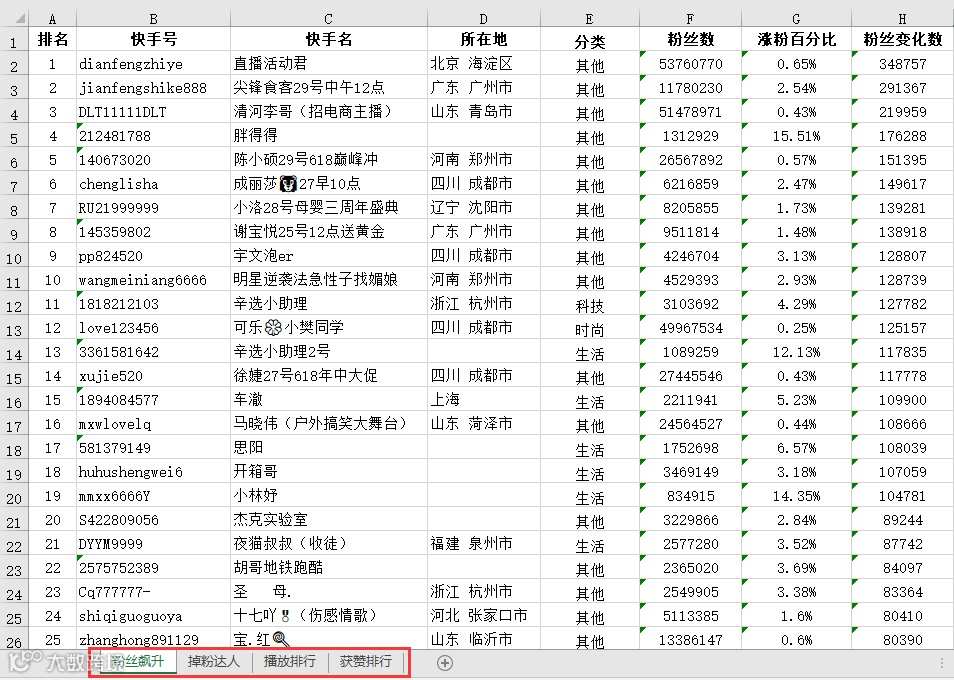Click the 粉丝数 header cell
Viewport: 954px width, 680px height.
pos(690,38)
